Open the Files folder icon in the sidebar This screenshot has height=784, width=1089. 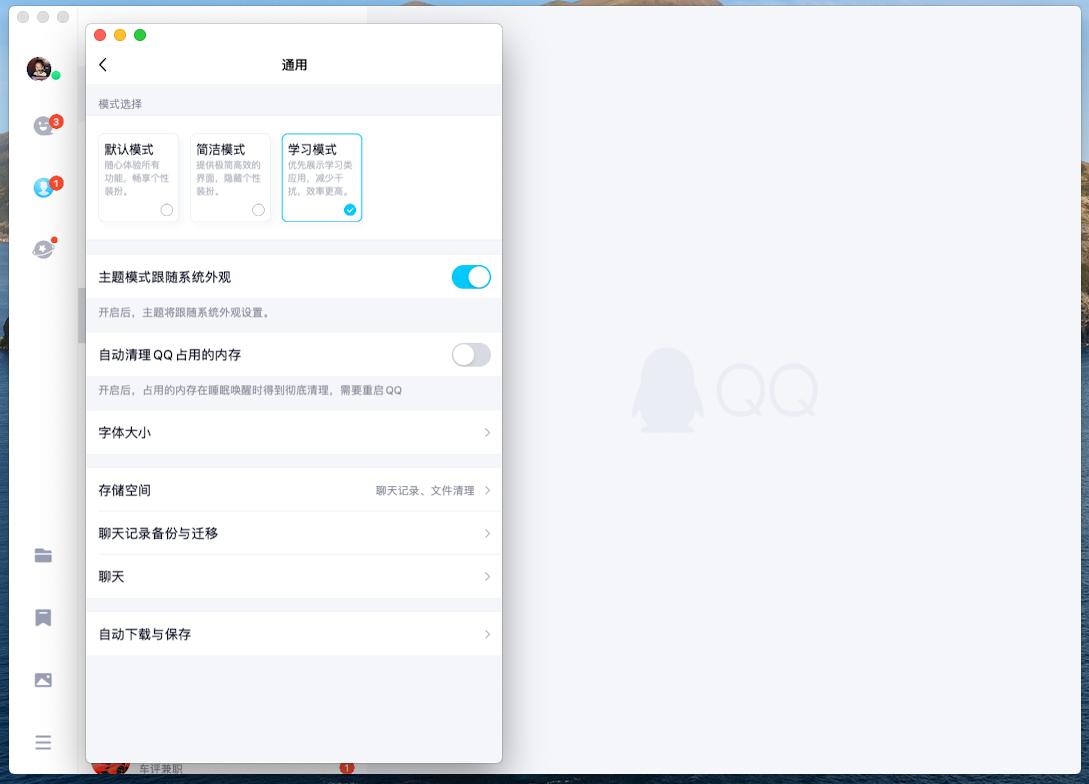(43, 556)
